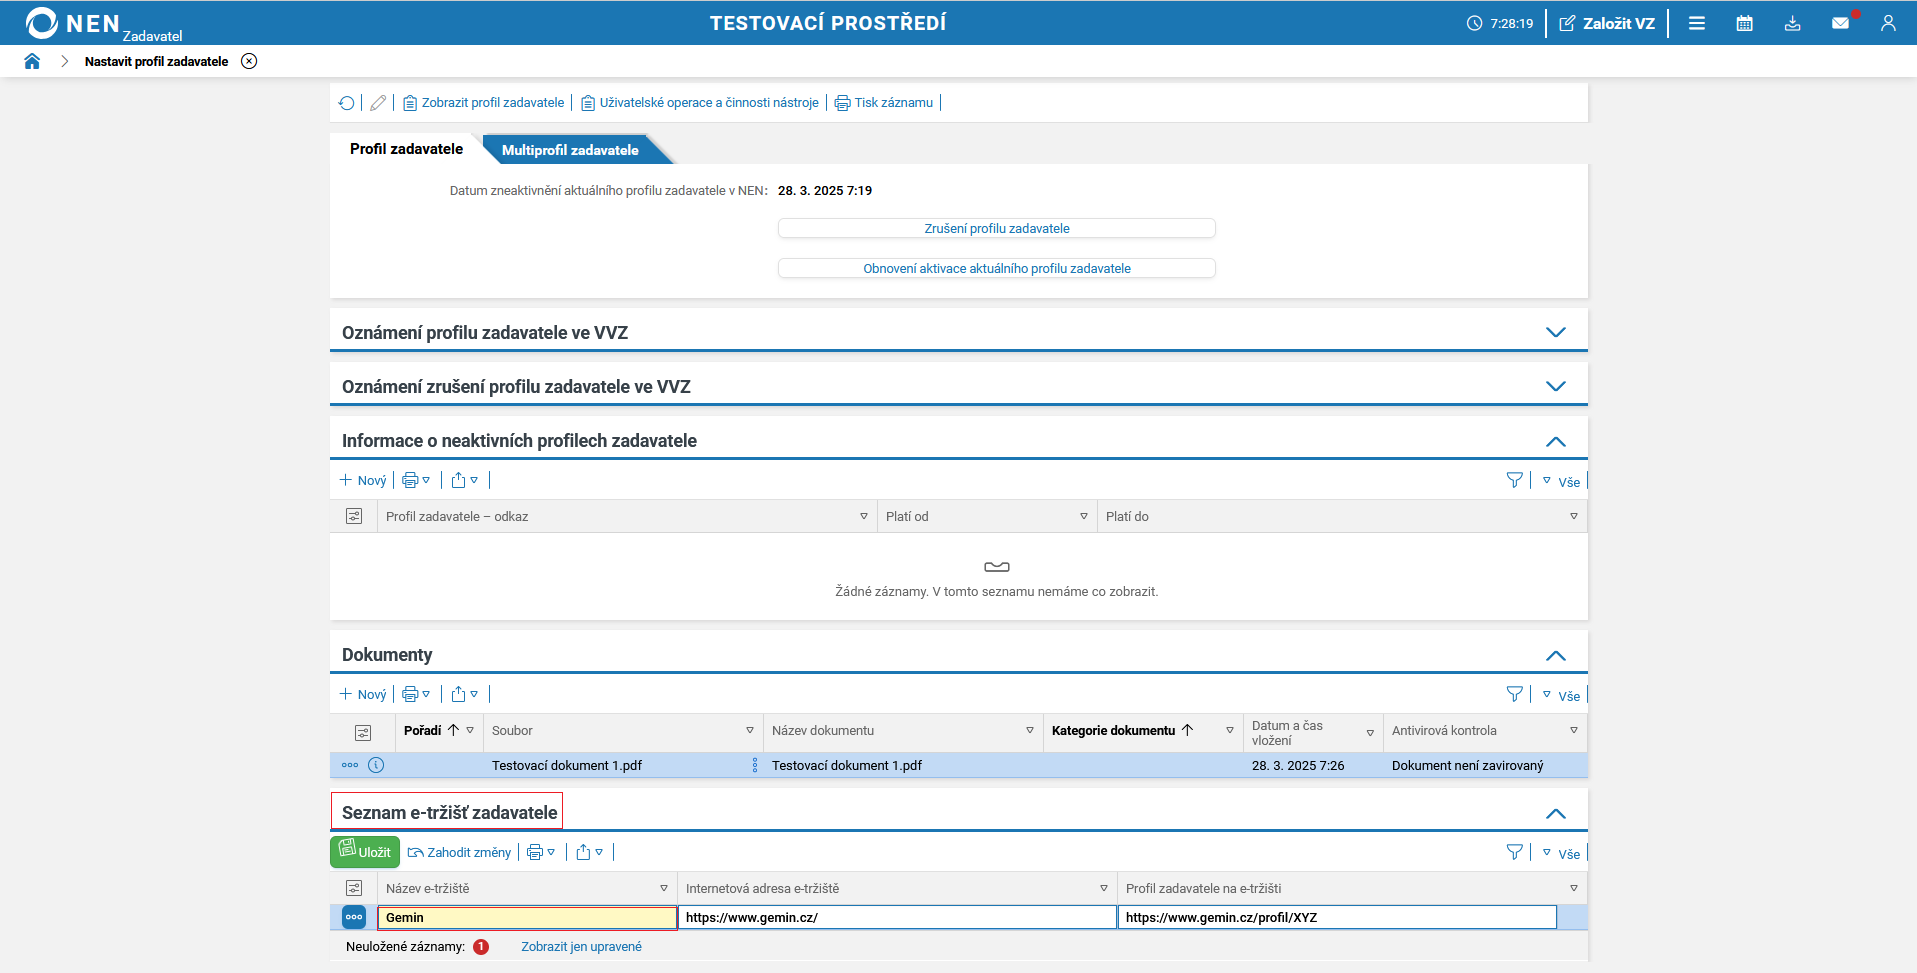Screen dimensions: 1917x973
Task: Open info icon for Testovací dokument row
Action: [x=376, y=765]
